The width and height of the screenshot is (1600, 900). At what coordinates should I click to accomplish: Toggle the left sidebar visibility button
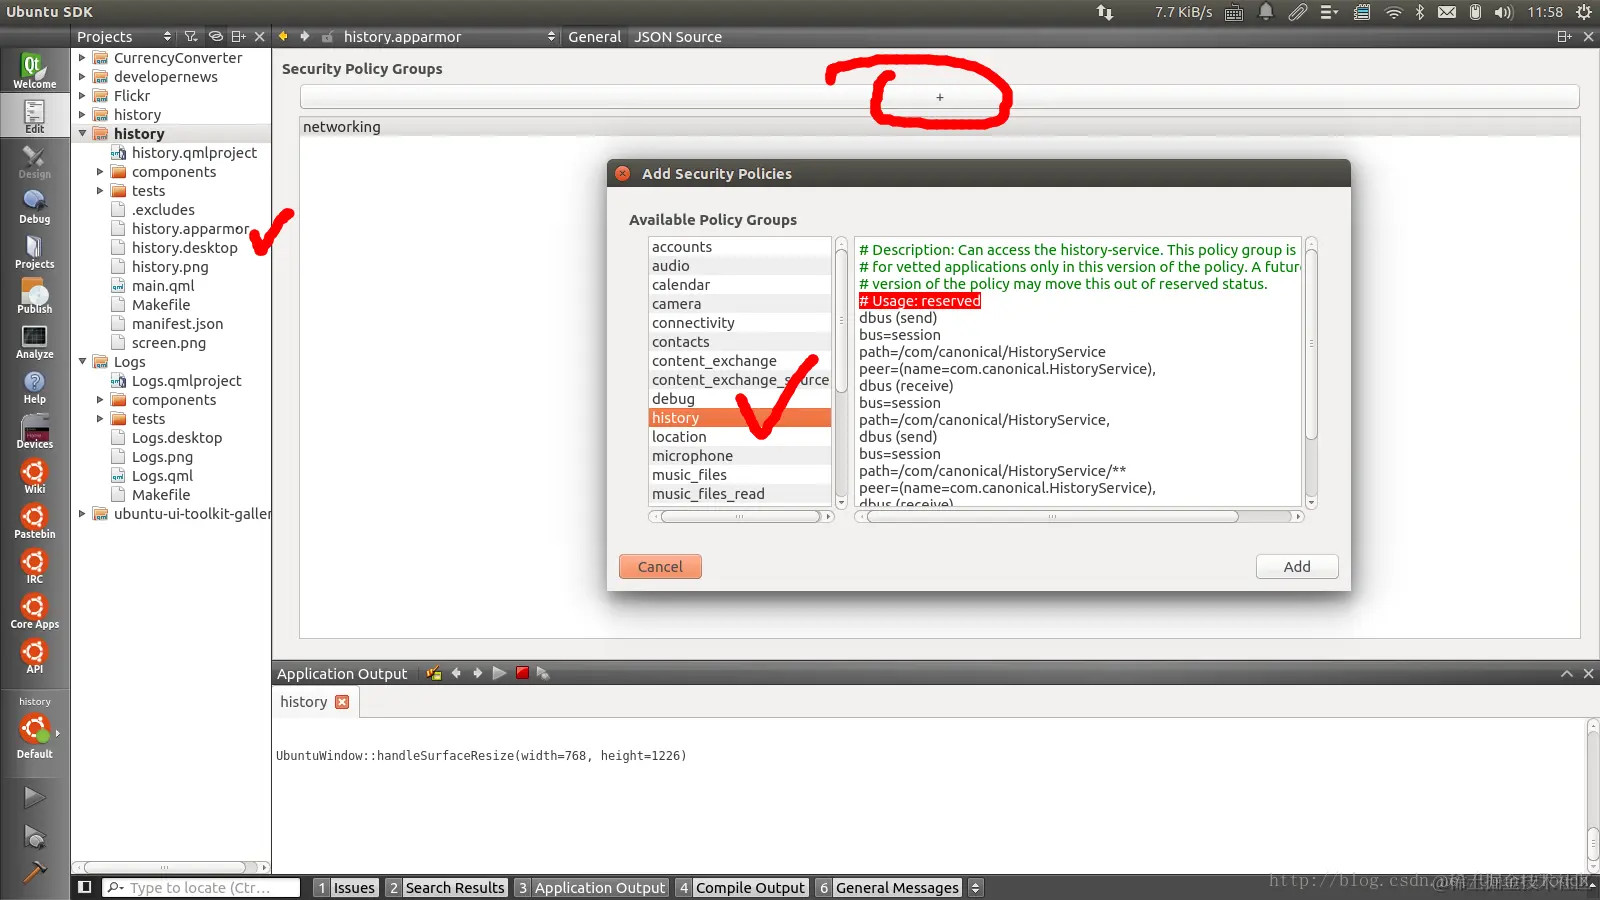[x=85, y=887]
